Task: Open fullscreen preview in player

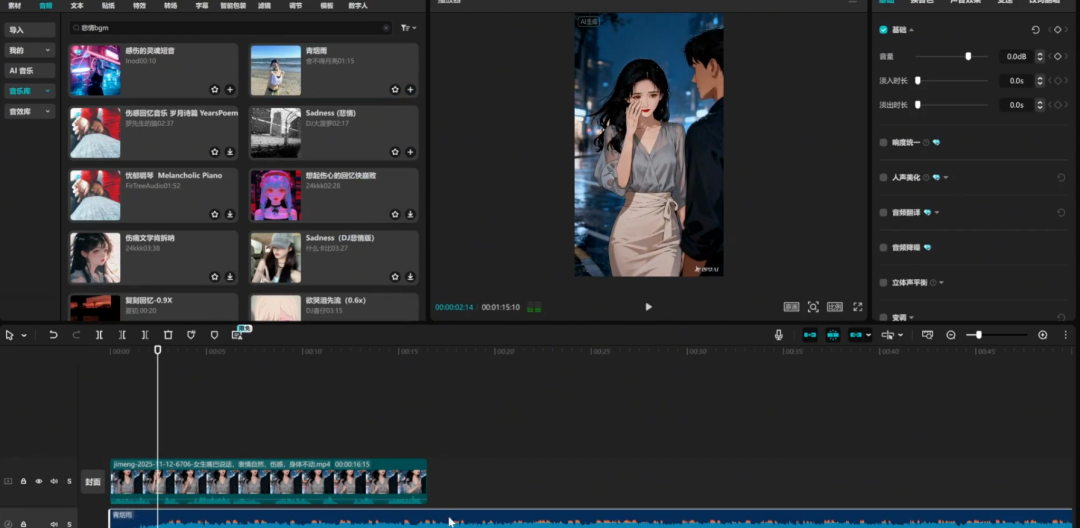Action: tap(857, 307)
